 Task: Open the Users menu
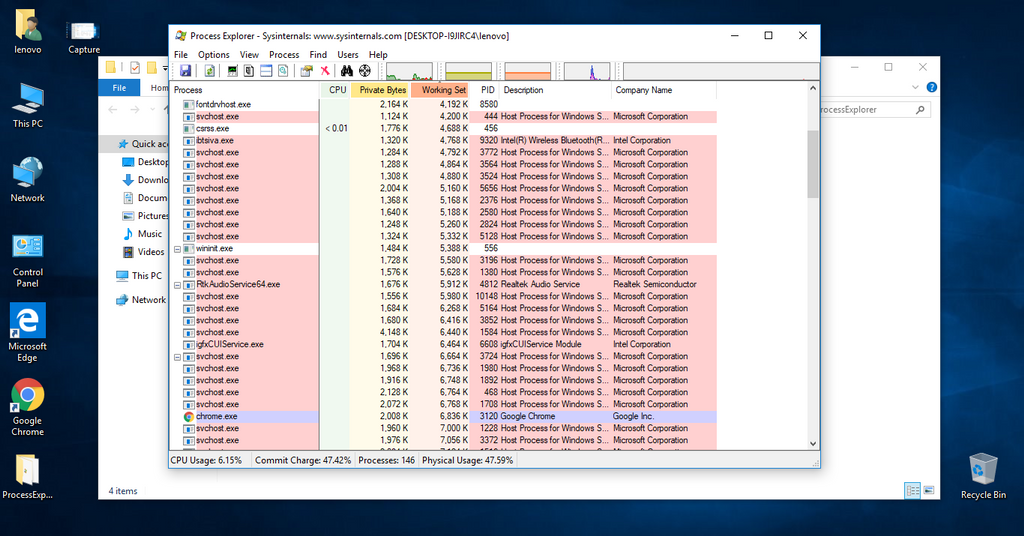[x=347, y=55]
